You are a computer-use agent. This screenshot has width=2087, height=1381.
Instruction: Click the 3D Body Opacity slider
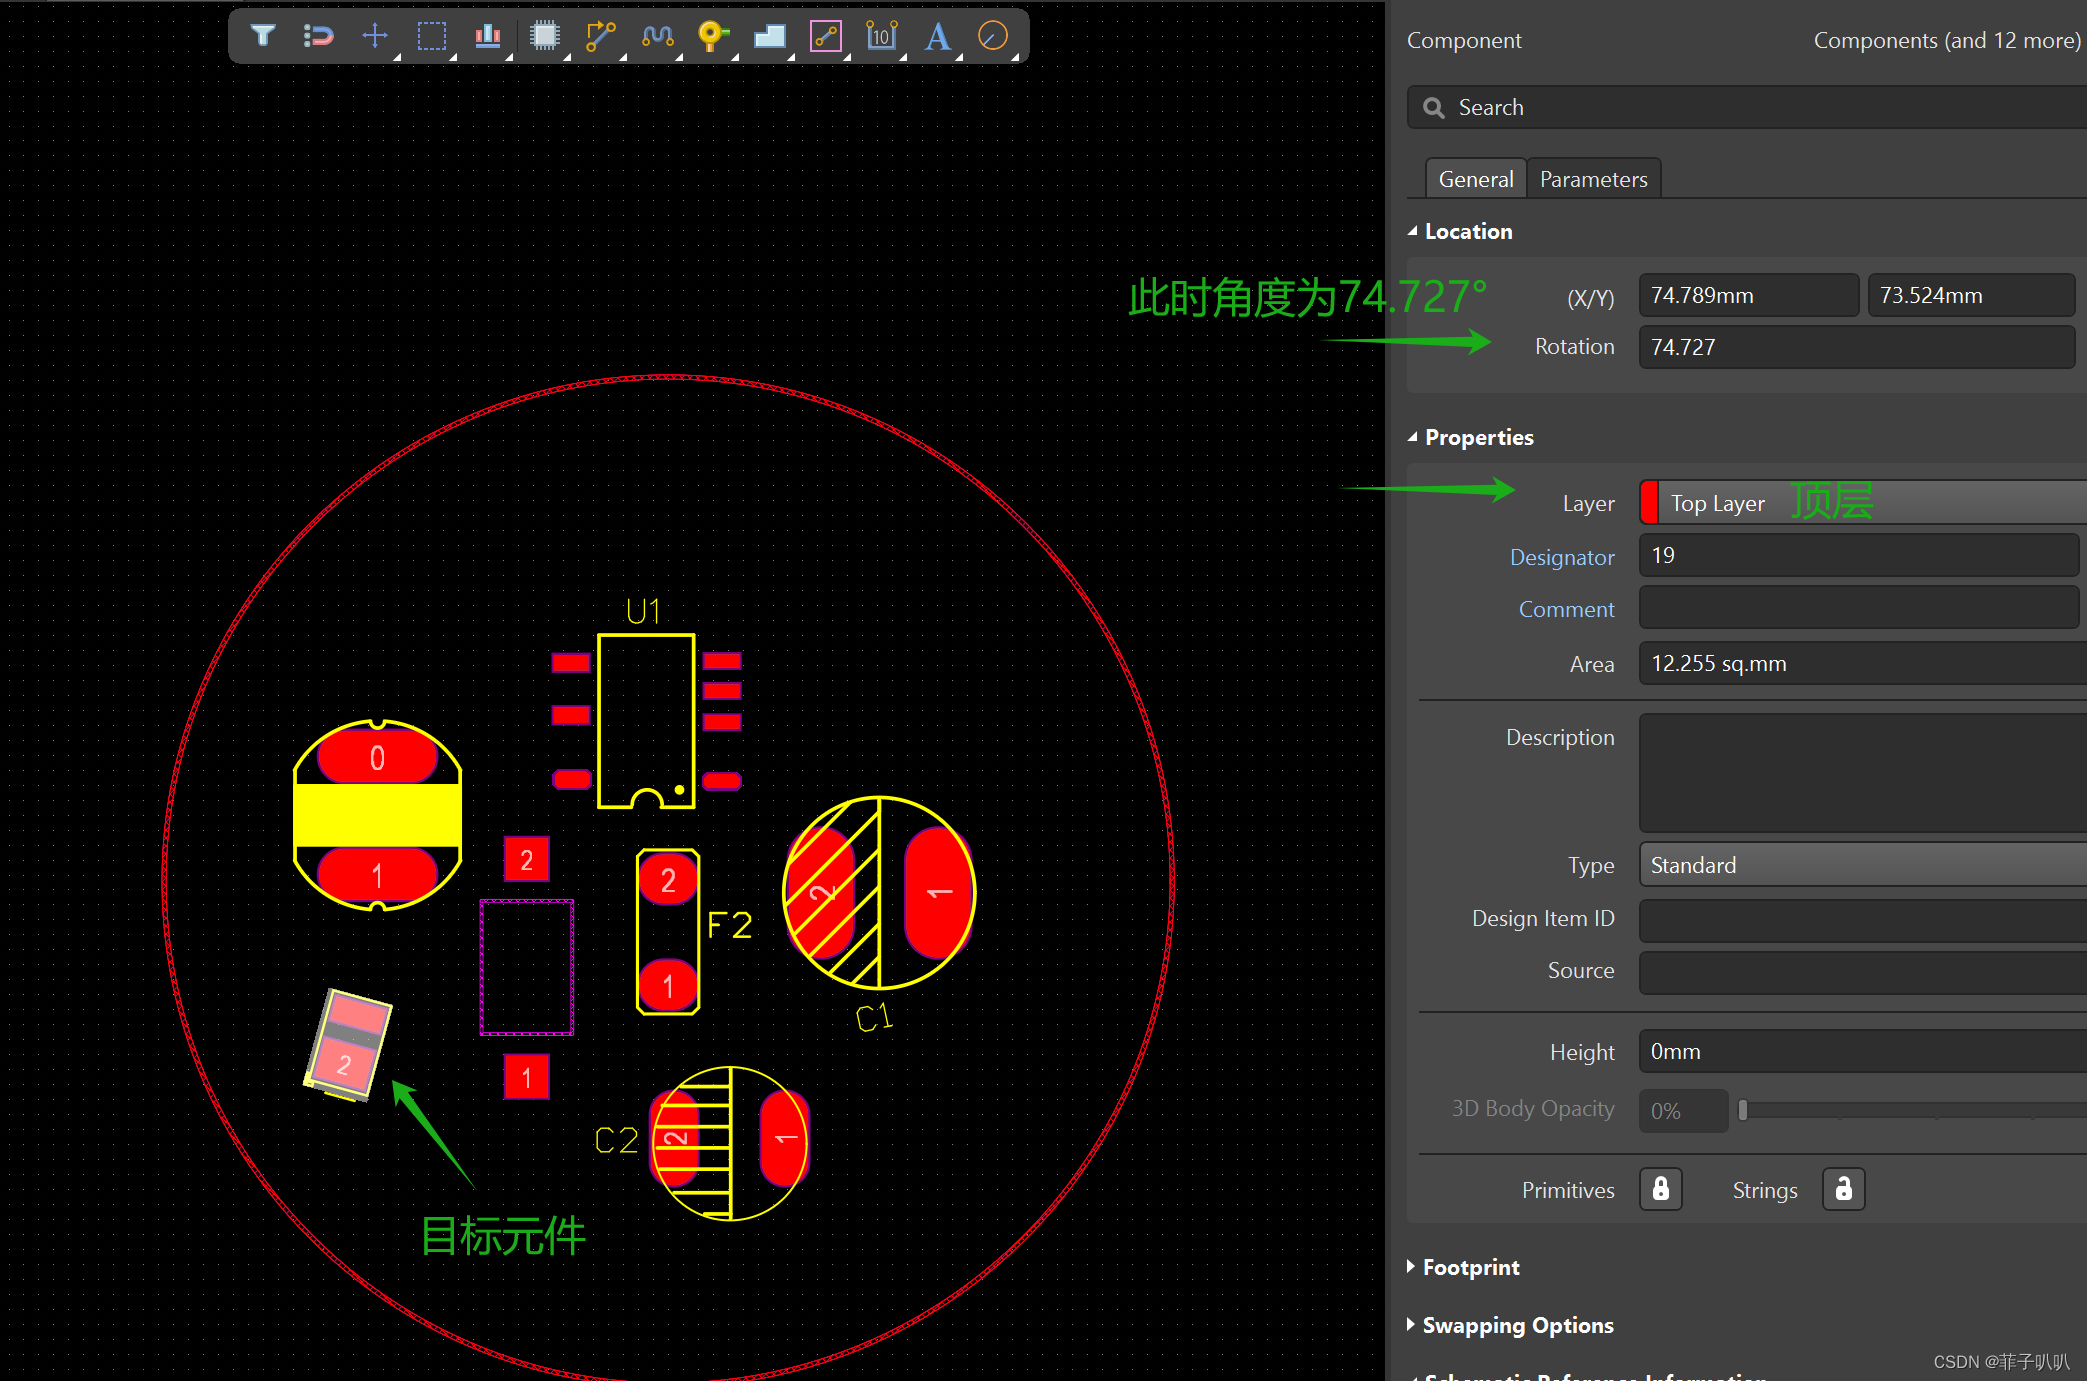coord(1900,1110)
